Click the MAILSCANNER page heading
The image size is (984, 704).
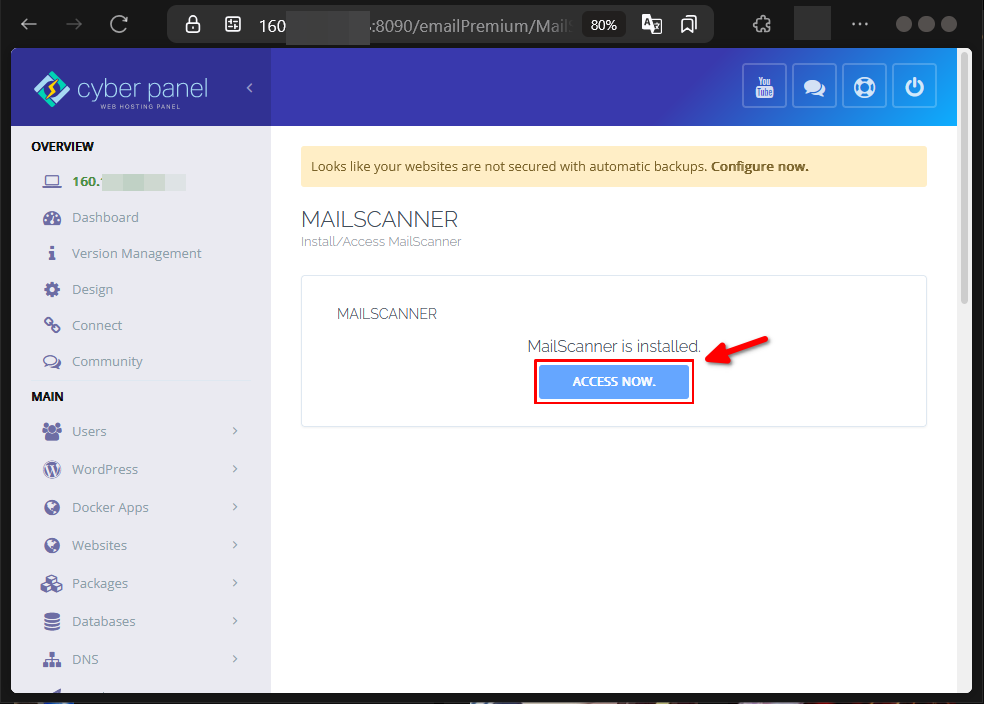pos(380,220)
